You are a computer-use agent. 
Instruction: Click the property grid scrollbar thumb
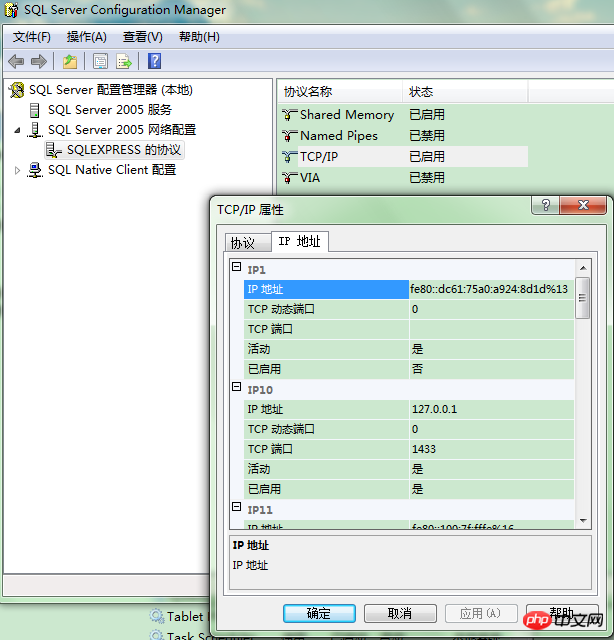pos(583,298)
